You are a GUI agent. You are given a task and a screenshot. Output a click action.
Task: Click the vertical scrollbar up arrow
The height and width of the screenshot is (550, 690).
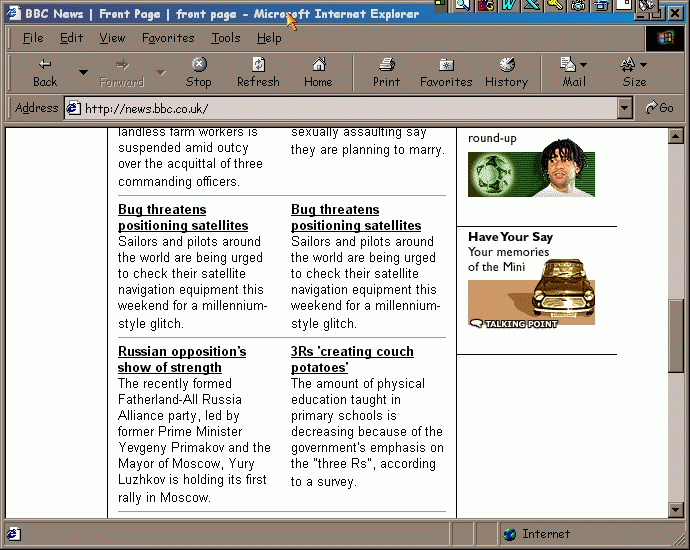(675, 136)
